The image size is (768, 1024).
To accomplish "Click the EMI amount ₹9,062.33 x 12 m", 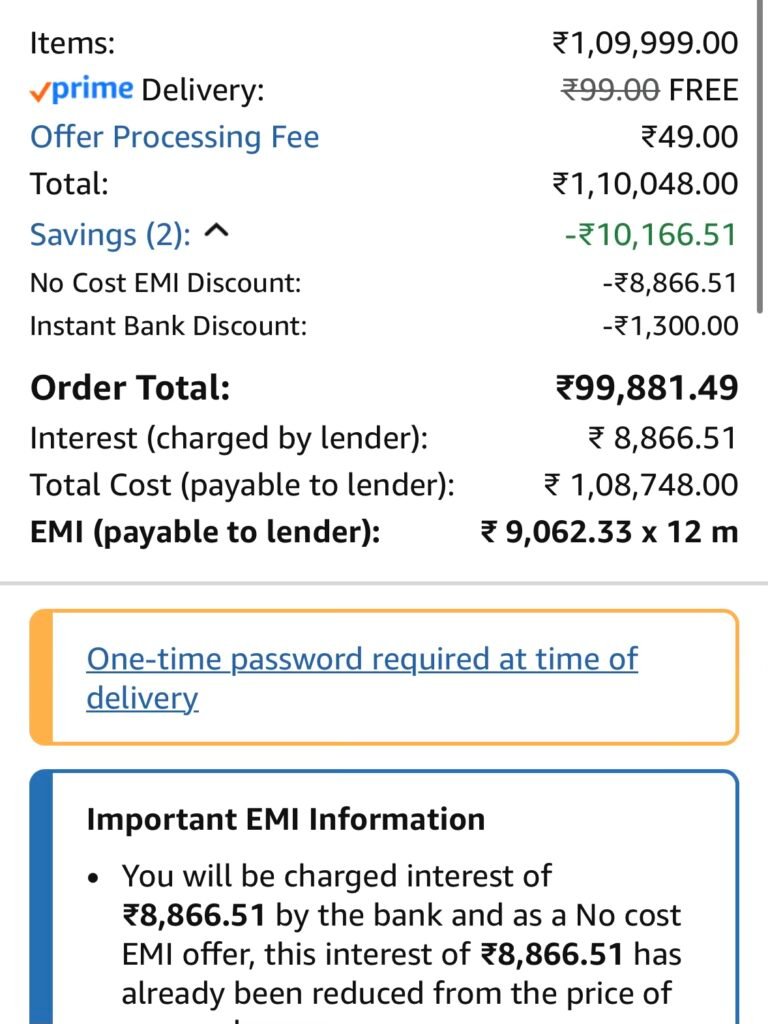I will [609, 532].
